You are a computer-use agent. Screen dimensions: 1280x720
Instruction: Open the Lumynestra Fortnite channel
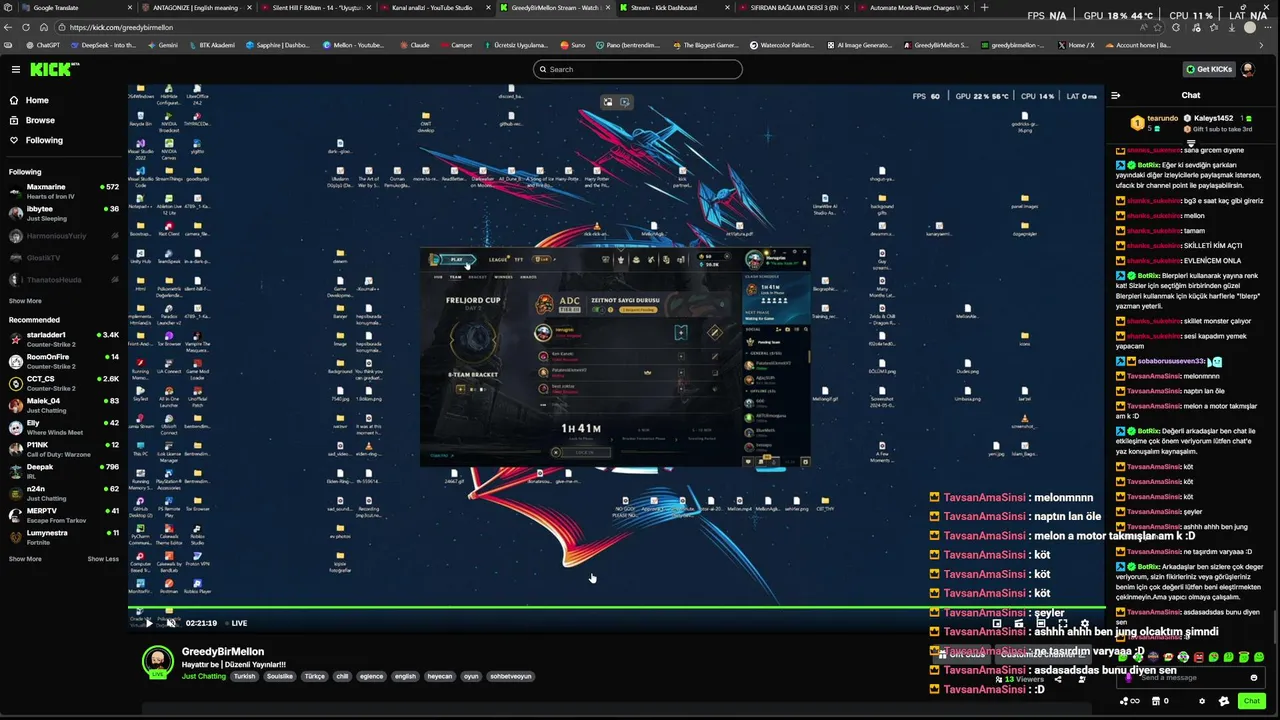[x=64, y=537]
